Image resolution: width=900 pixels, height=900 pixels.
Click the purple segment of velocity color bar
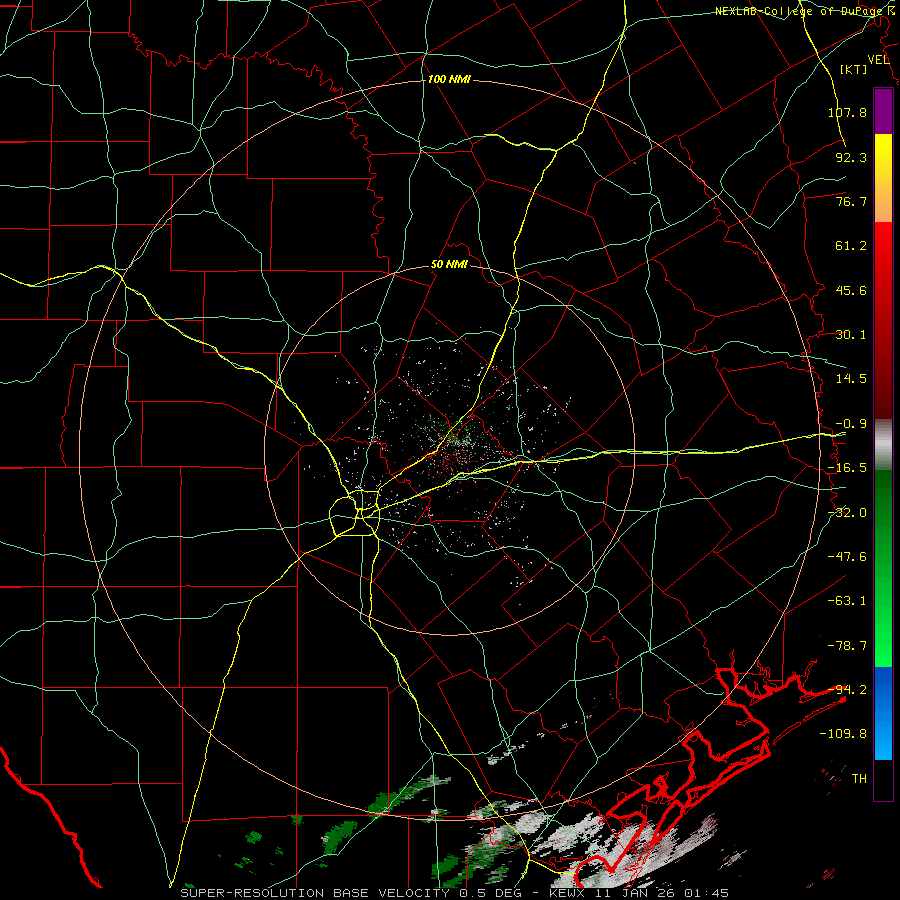pos(883,112)
